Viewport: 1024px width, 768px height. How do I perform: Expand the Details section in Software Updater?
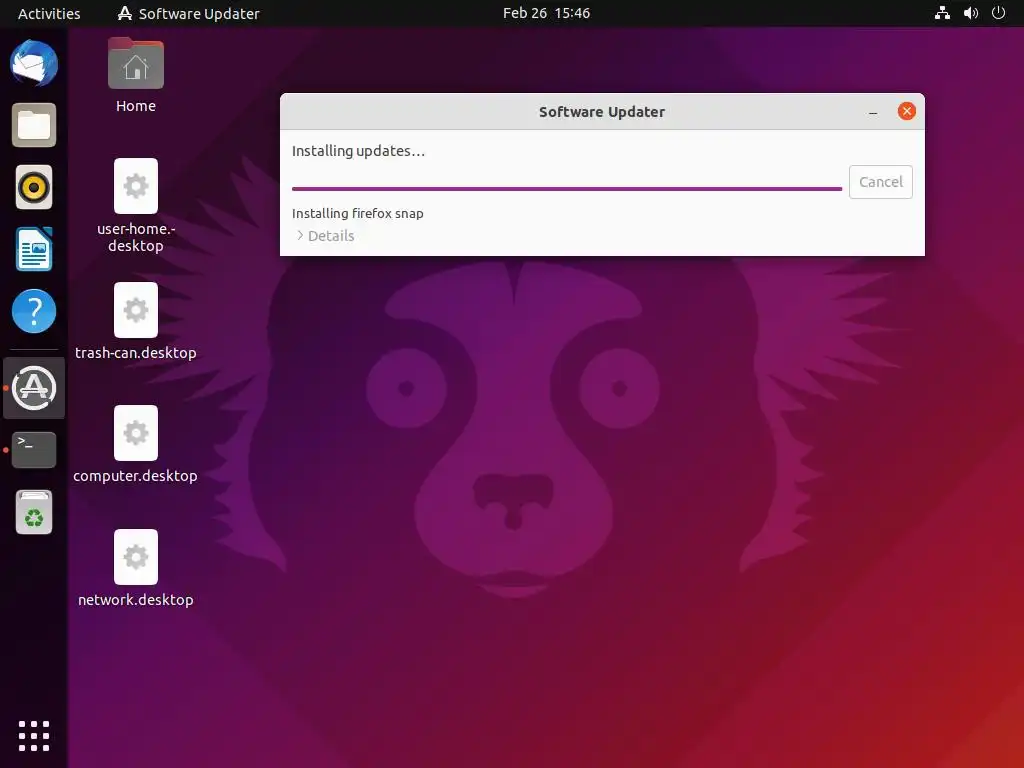325,236
